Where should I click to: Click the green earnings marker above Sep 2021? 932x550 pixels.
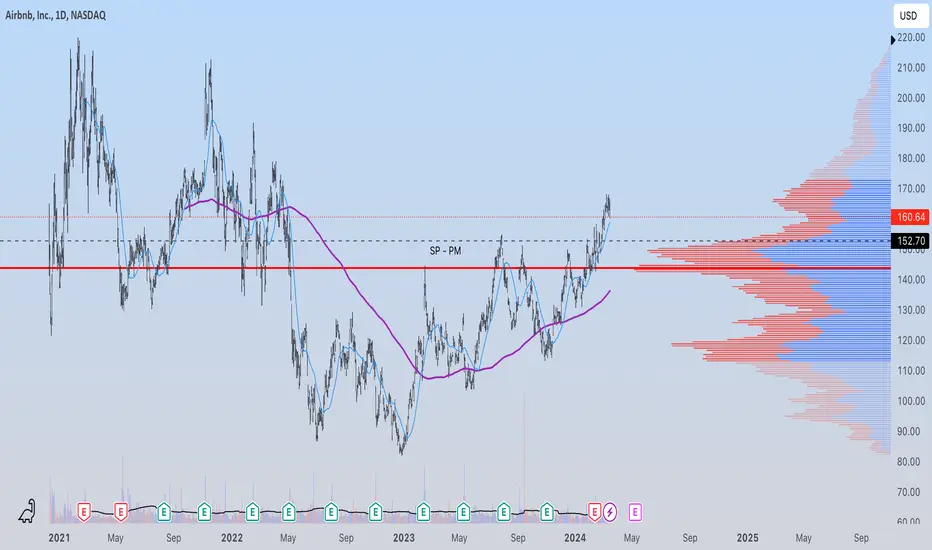[163, 511]
